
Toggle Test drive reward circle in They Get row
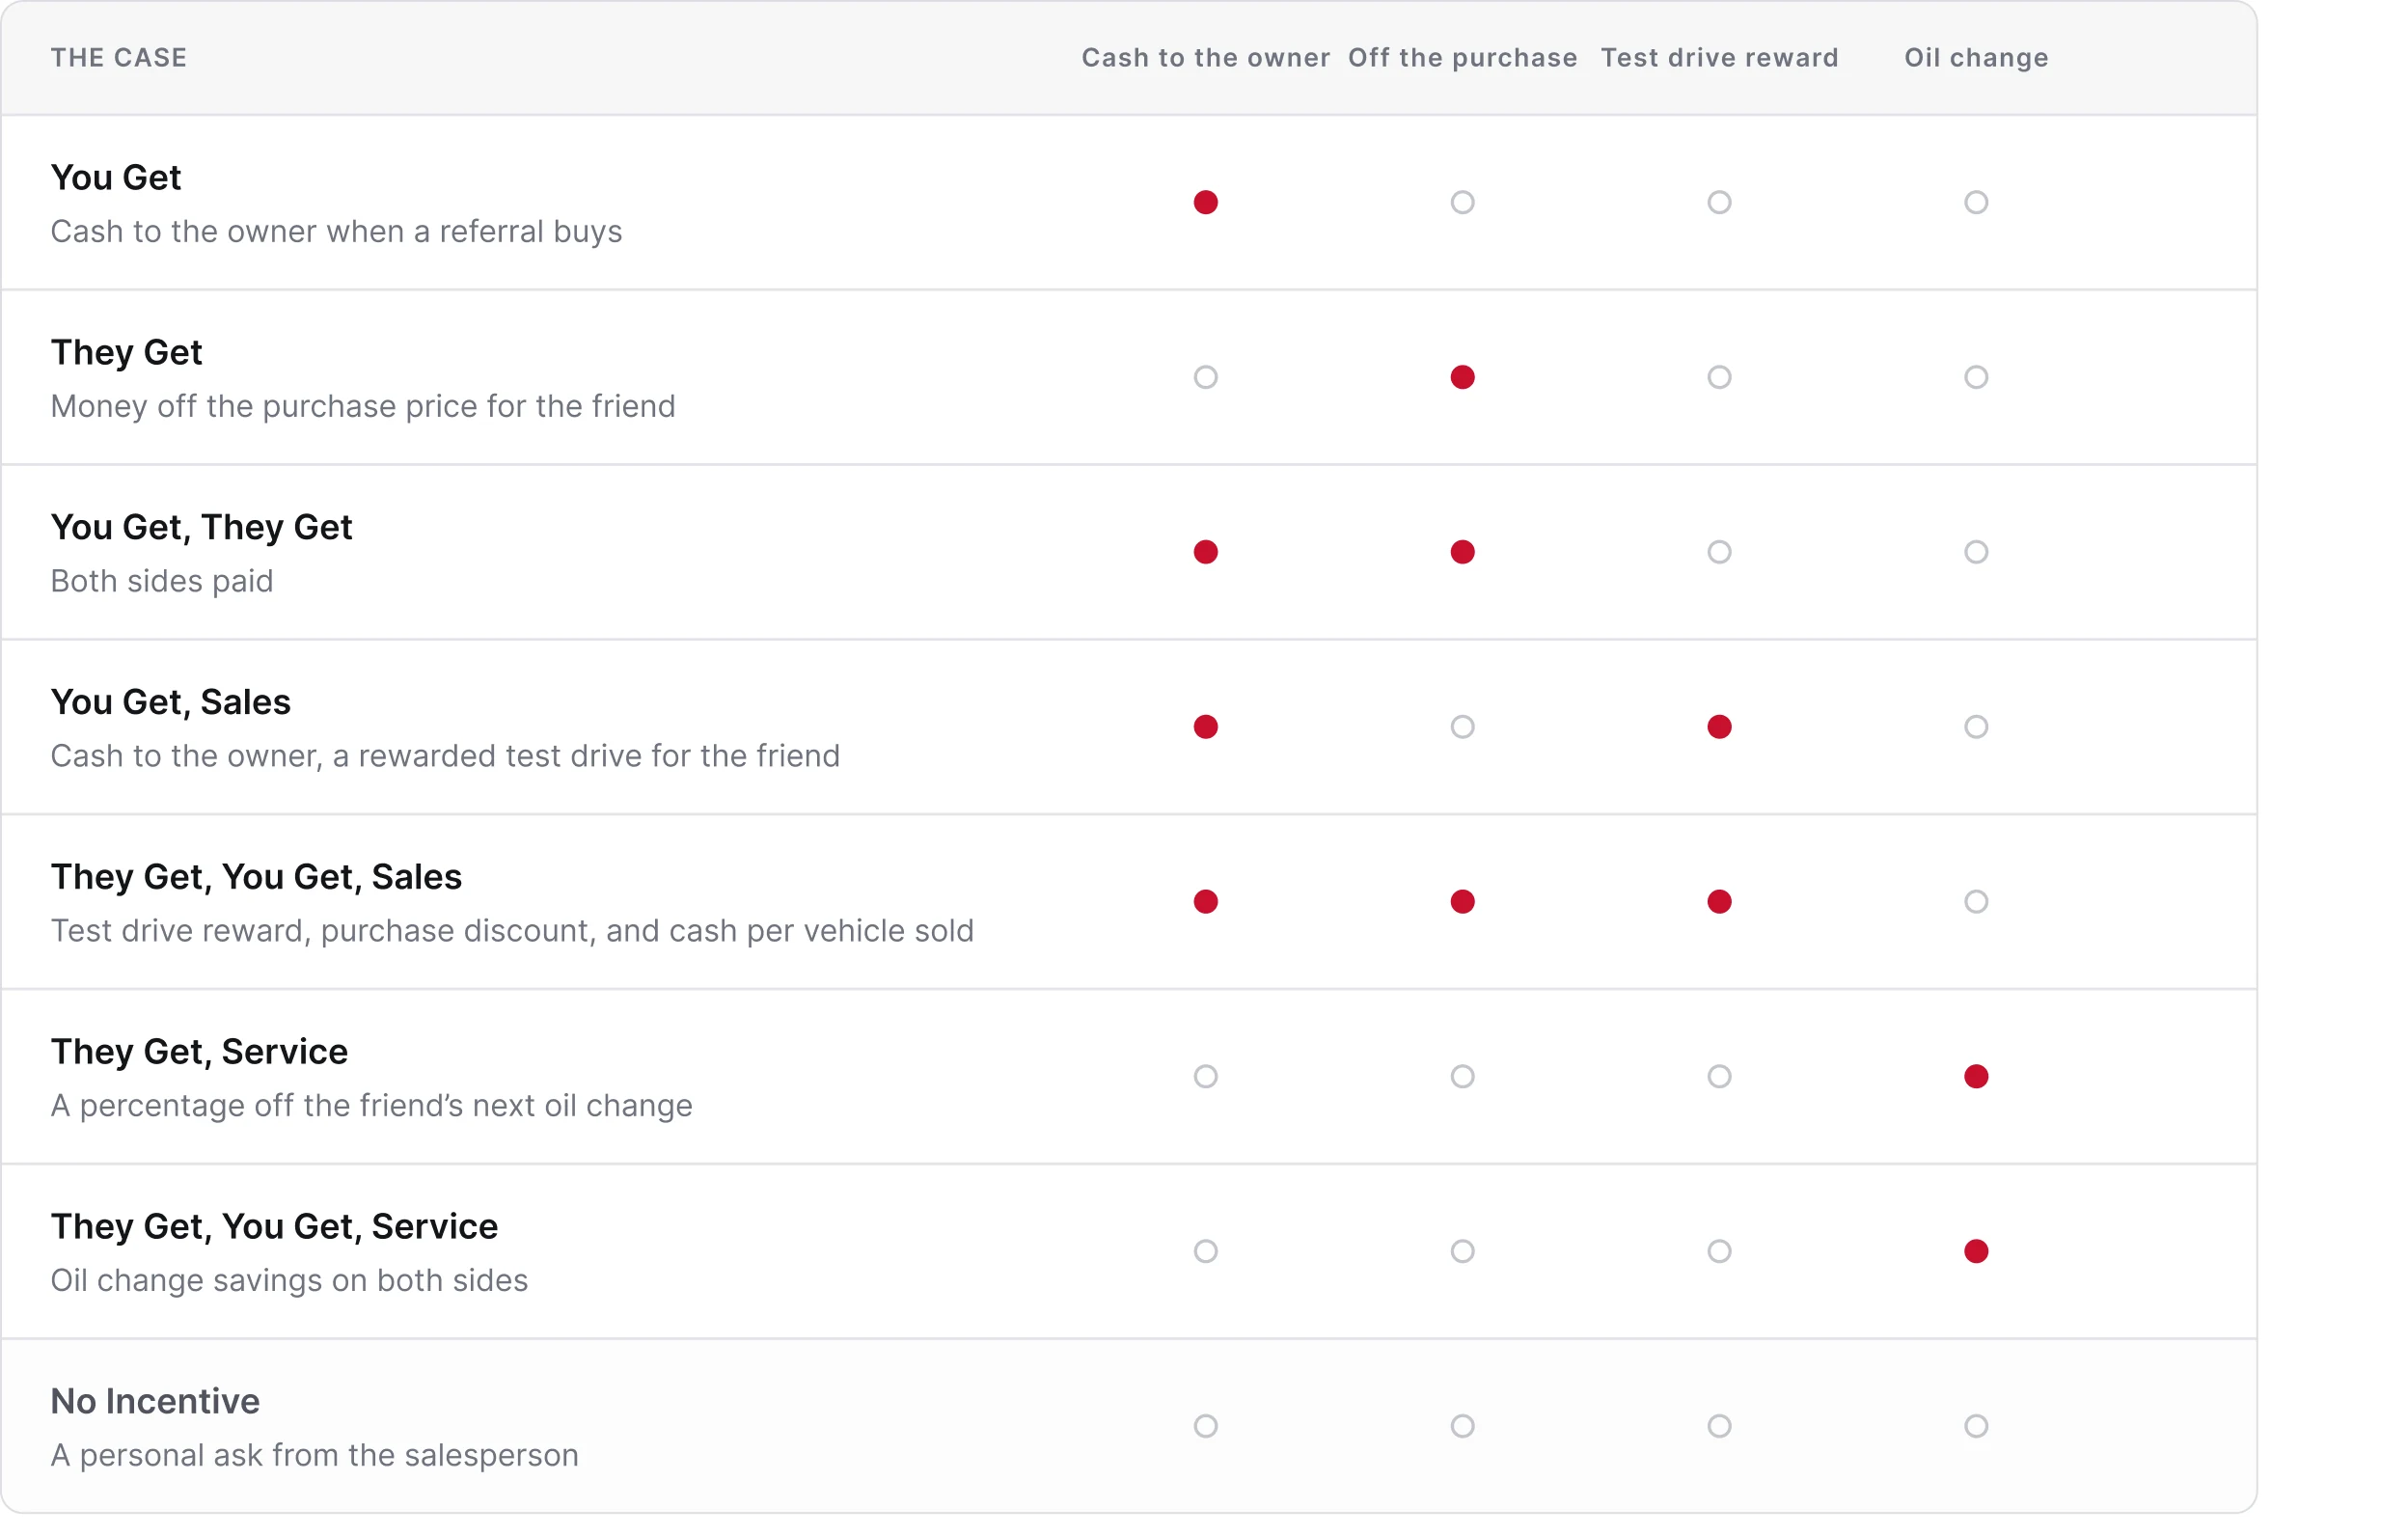pos(1720,378)
